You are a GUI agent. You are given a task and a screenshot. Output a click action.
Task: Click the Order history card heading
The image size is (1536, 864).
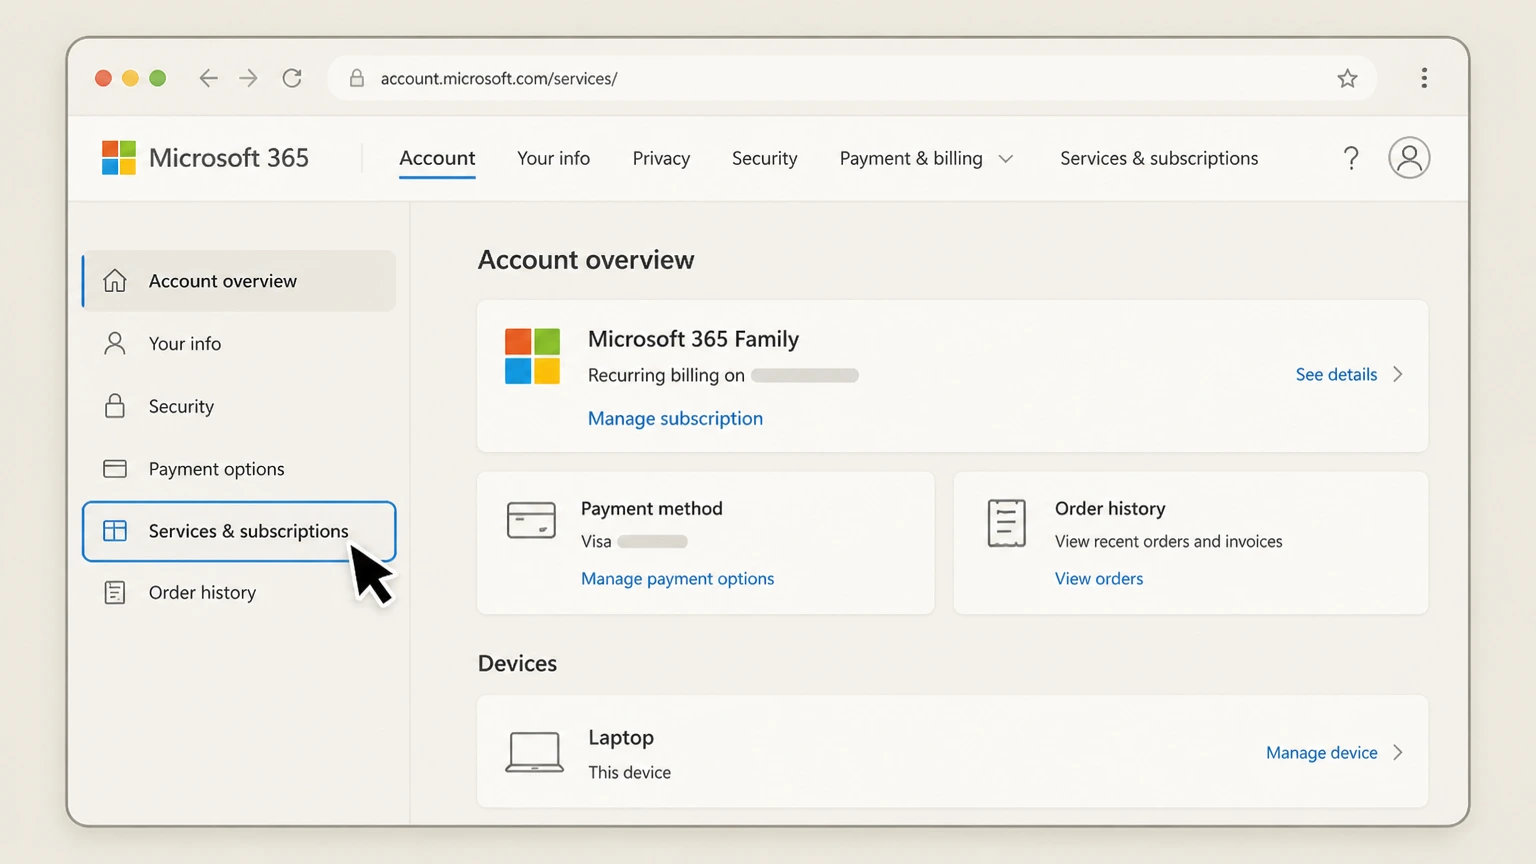1110,508
